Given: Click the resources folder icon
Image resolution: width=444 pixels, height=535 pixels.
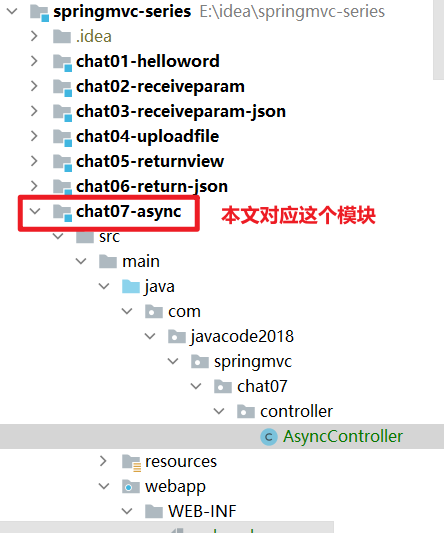Looking at the screenshot, I should tap(131, 462).
